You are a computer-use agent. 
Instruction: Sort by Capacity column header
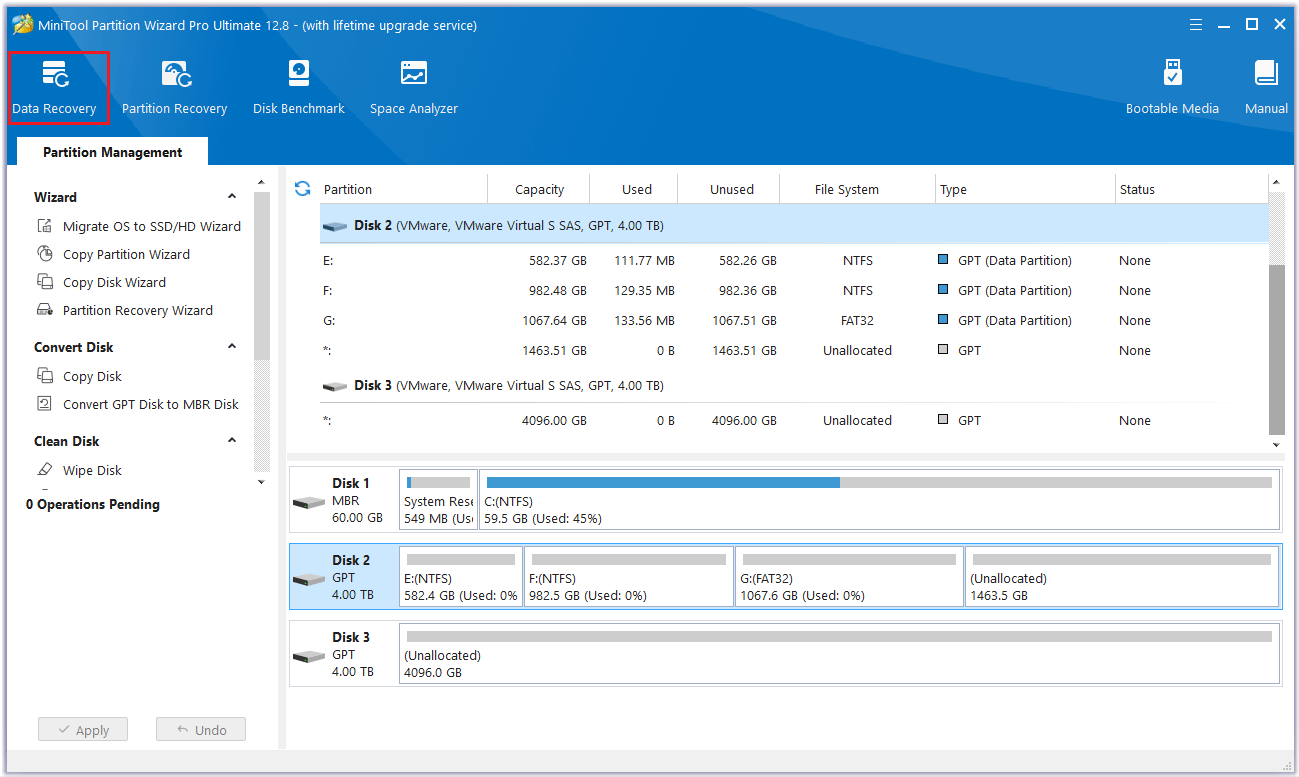(x=539, y=189)
